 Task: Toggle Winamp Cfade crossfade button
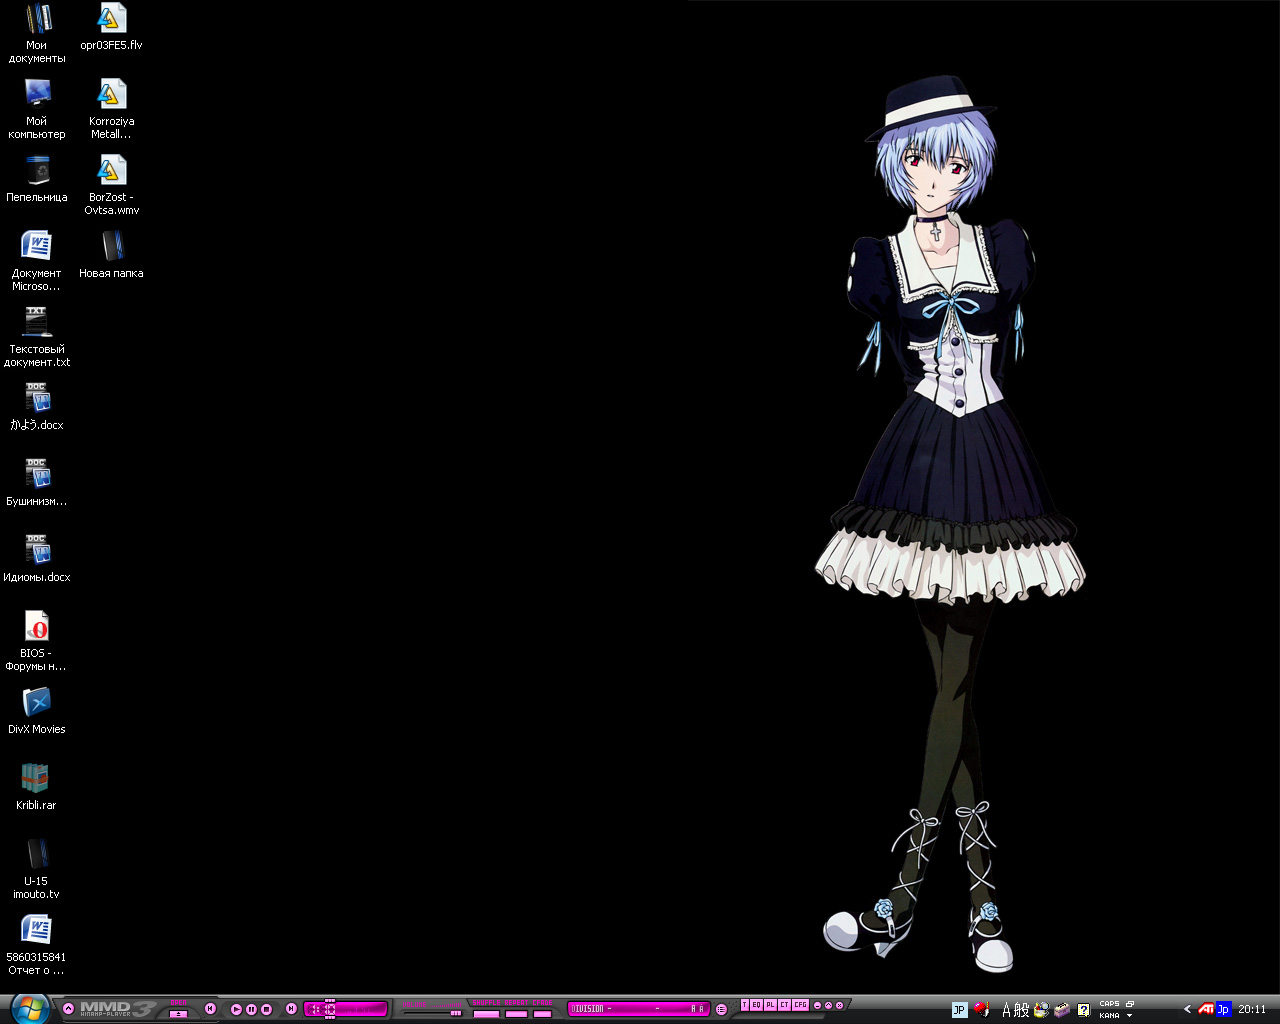(542, 1014)
